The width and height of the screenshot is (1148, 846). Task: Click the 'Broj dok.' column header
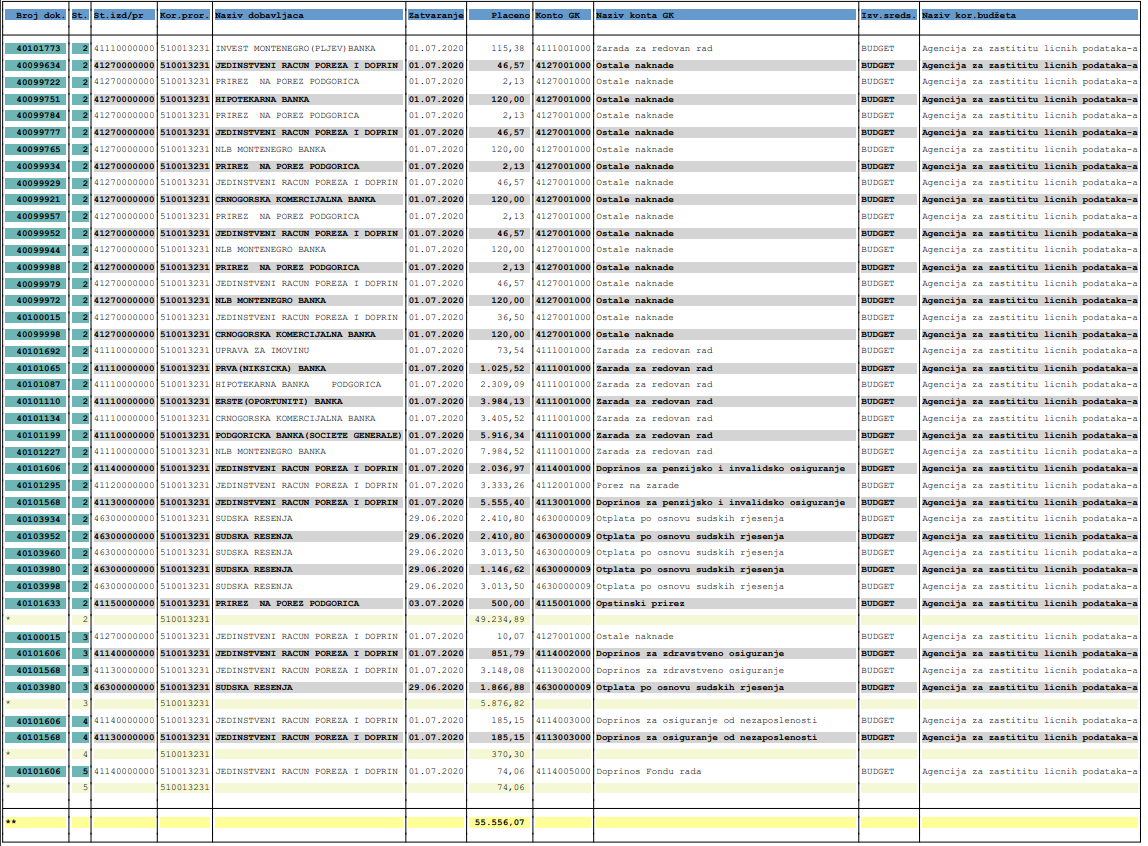coord(35,17)
